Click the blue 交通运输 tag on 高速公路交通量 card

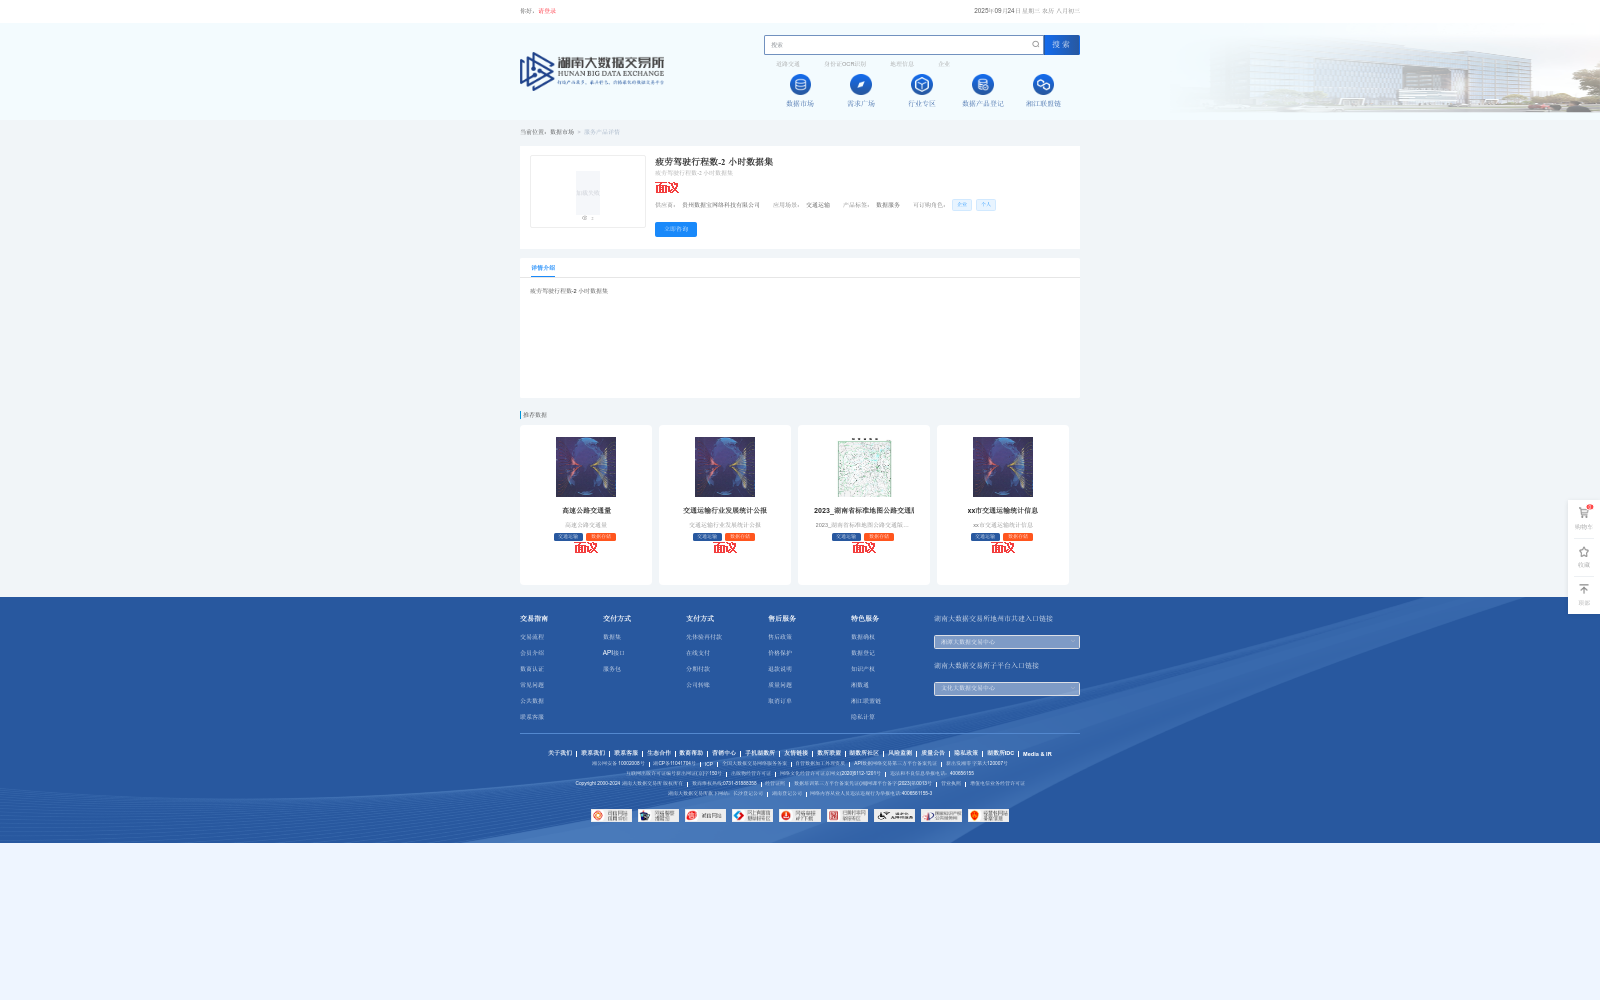tap(569, 537)
